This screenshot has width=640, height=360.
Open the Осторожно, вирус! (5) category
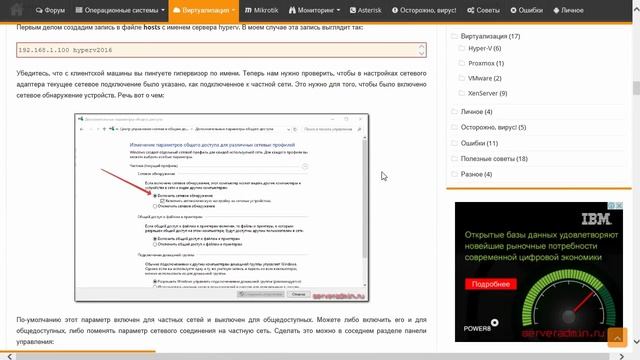[x=493, y=127]
